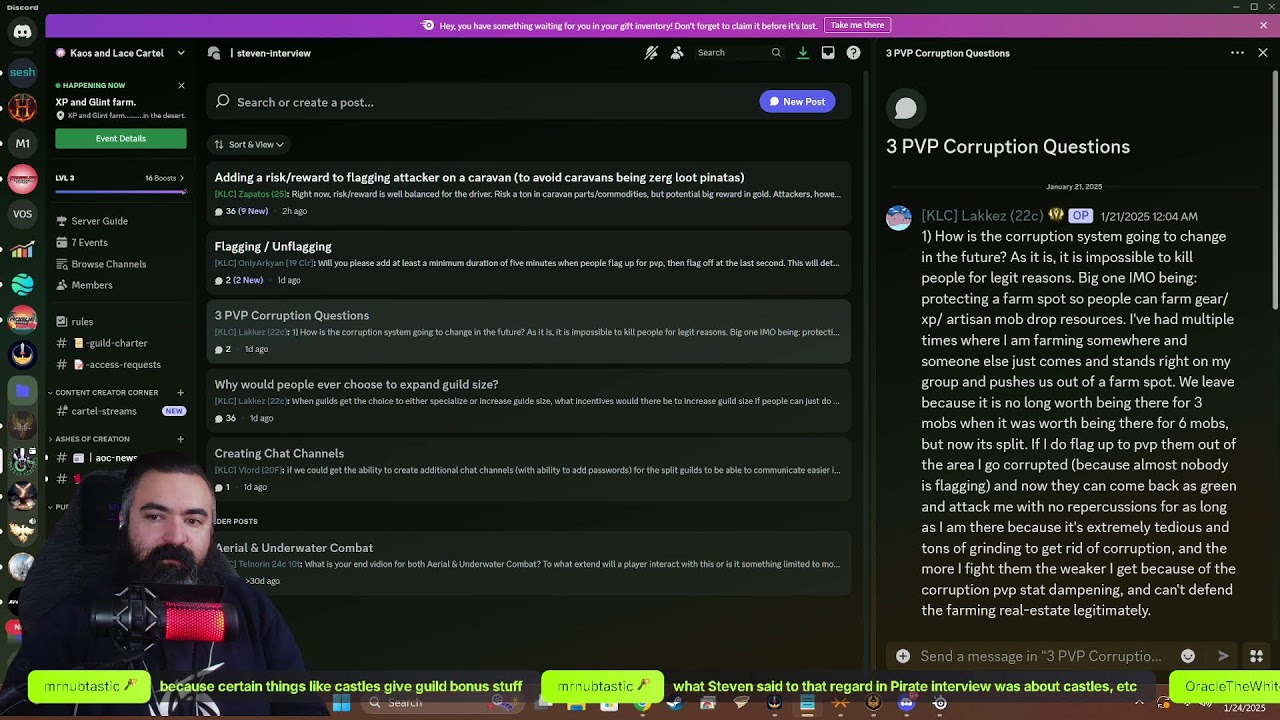Open apps launcher icon in message box

[1256, 656]
